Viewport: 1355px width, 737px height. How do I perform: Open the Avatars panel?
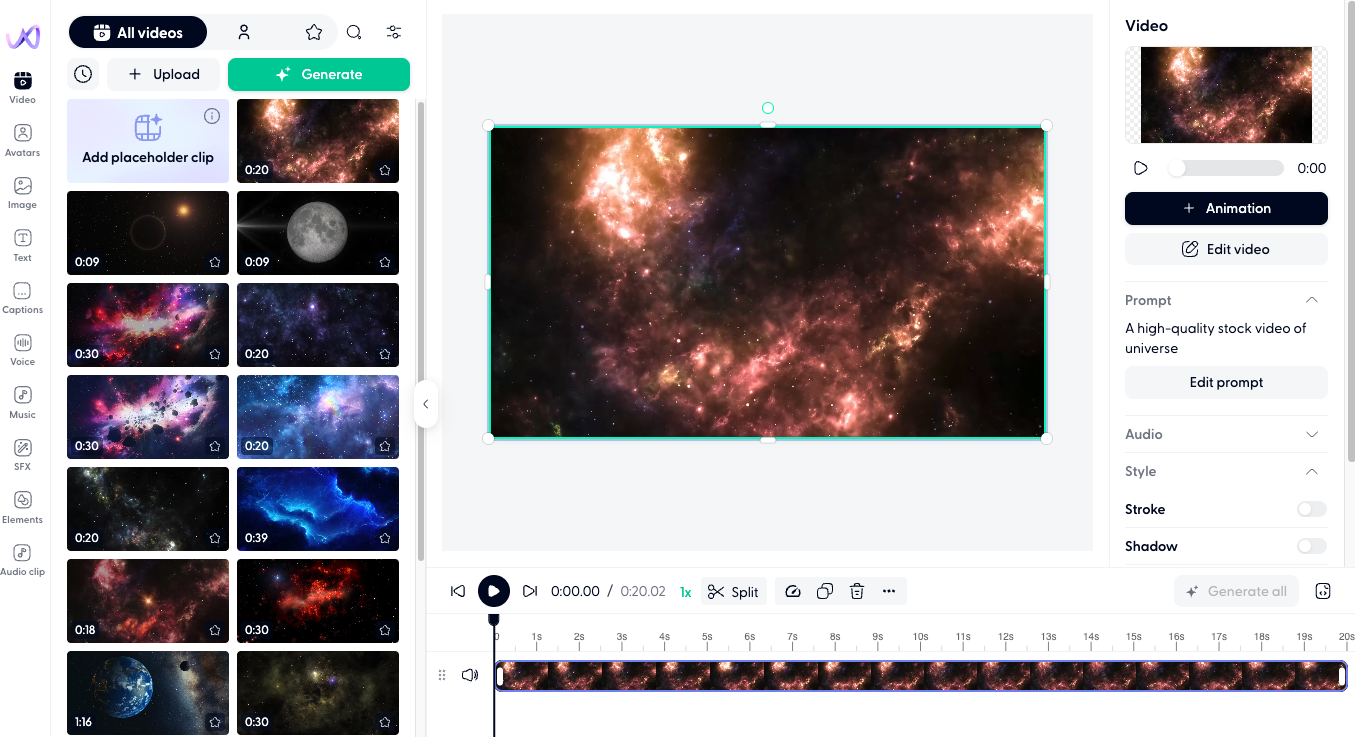(x=22, y=140)
